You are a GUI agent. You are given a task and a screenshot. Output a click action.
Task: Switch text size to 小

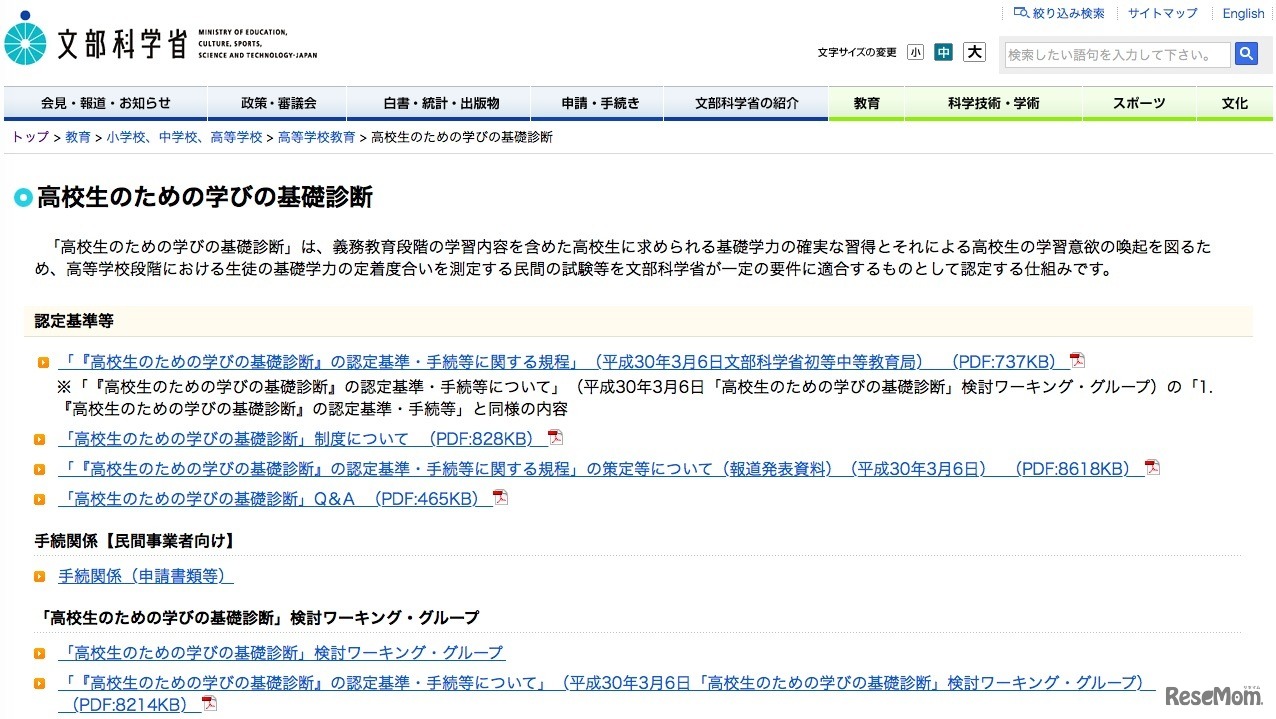pos(915,51)
